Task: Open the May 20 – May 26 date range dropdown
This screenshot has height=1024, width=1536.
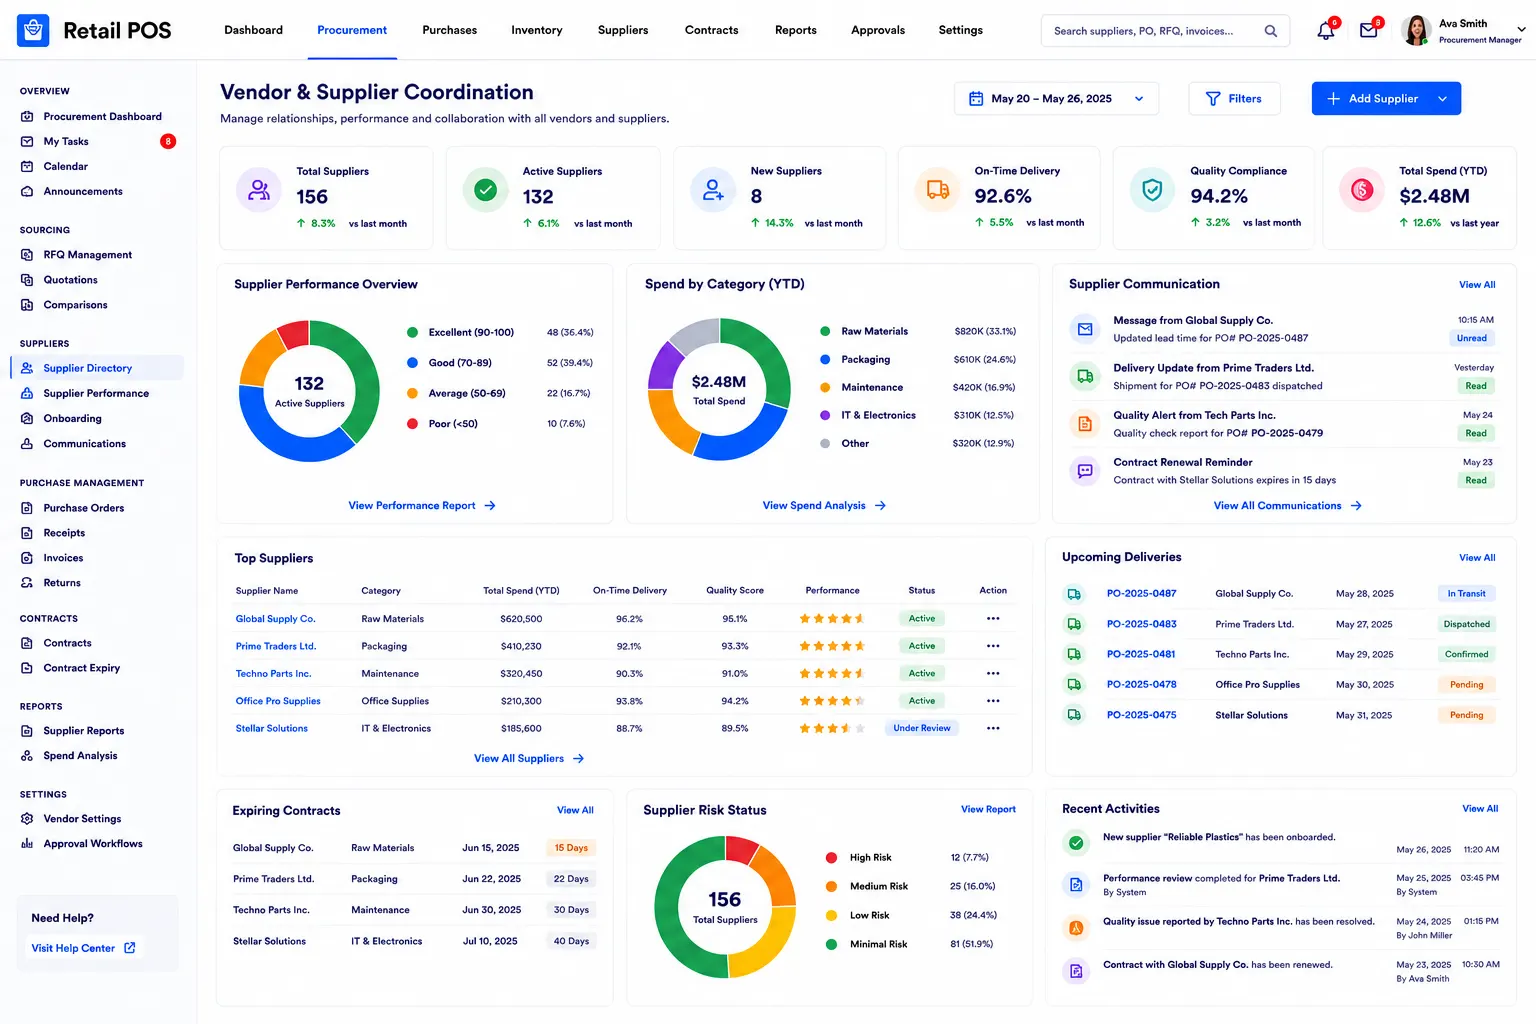Action: [x=1057, y=99]
